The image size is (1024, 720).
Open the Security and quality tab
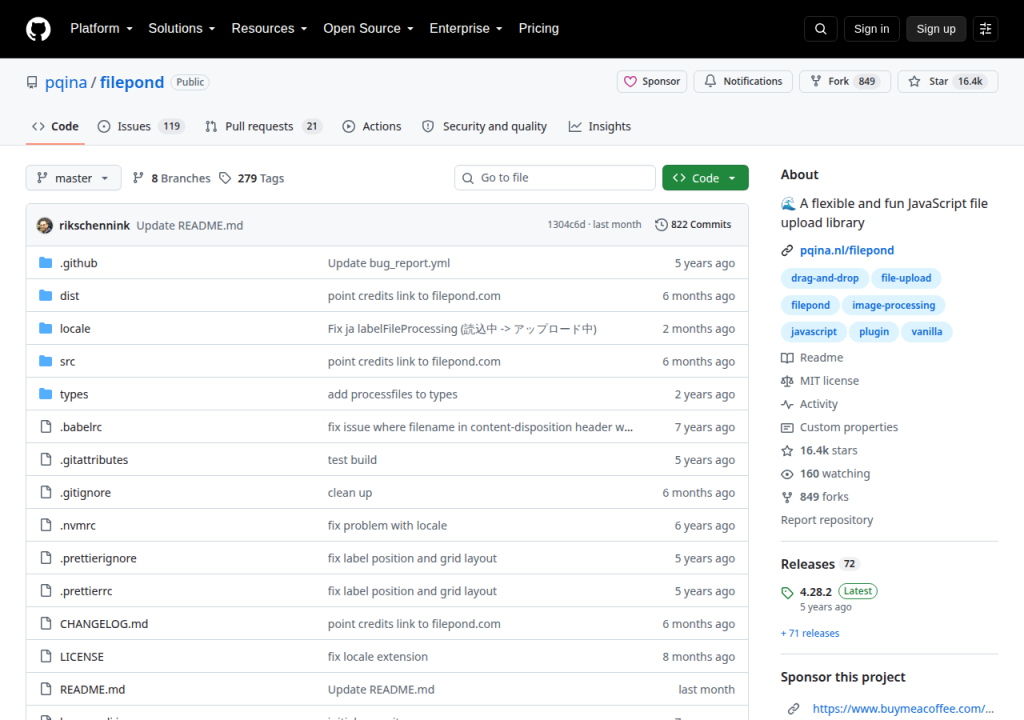point(485,126)
